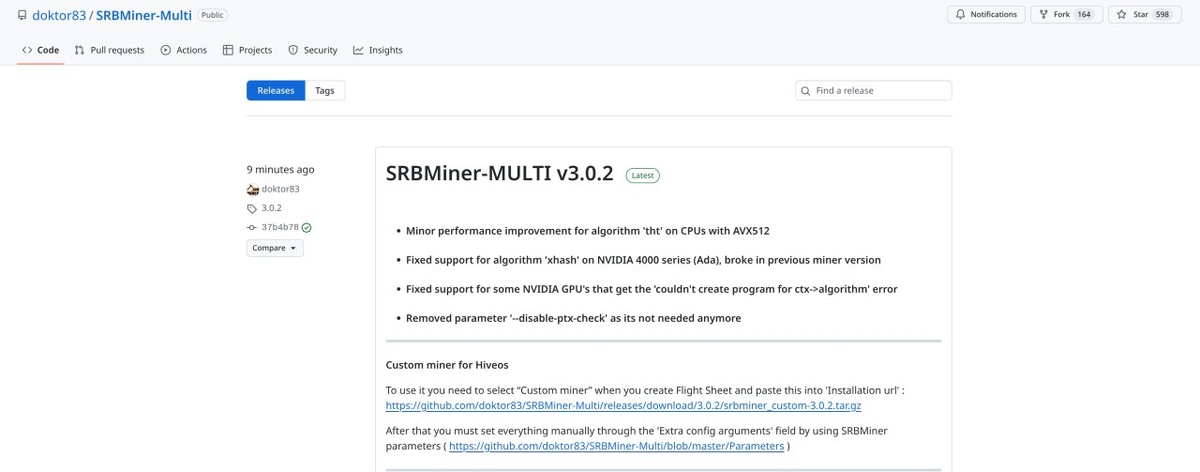Image resolution: width=1200 pixels, height=472 pixels.
Task: Open the doktor83 author link in sidebar
Action: pyautogui.click(x=280, y=189)
